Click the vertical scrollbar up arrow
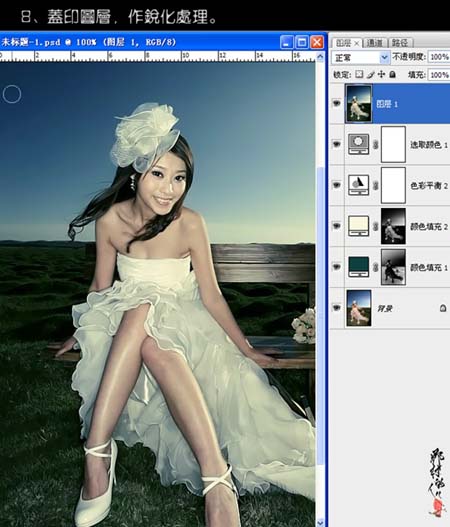Screen dimensions: 450x527 pos(320,57)
